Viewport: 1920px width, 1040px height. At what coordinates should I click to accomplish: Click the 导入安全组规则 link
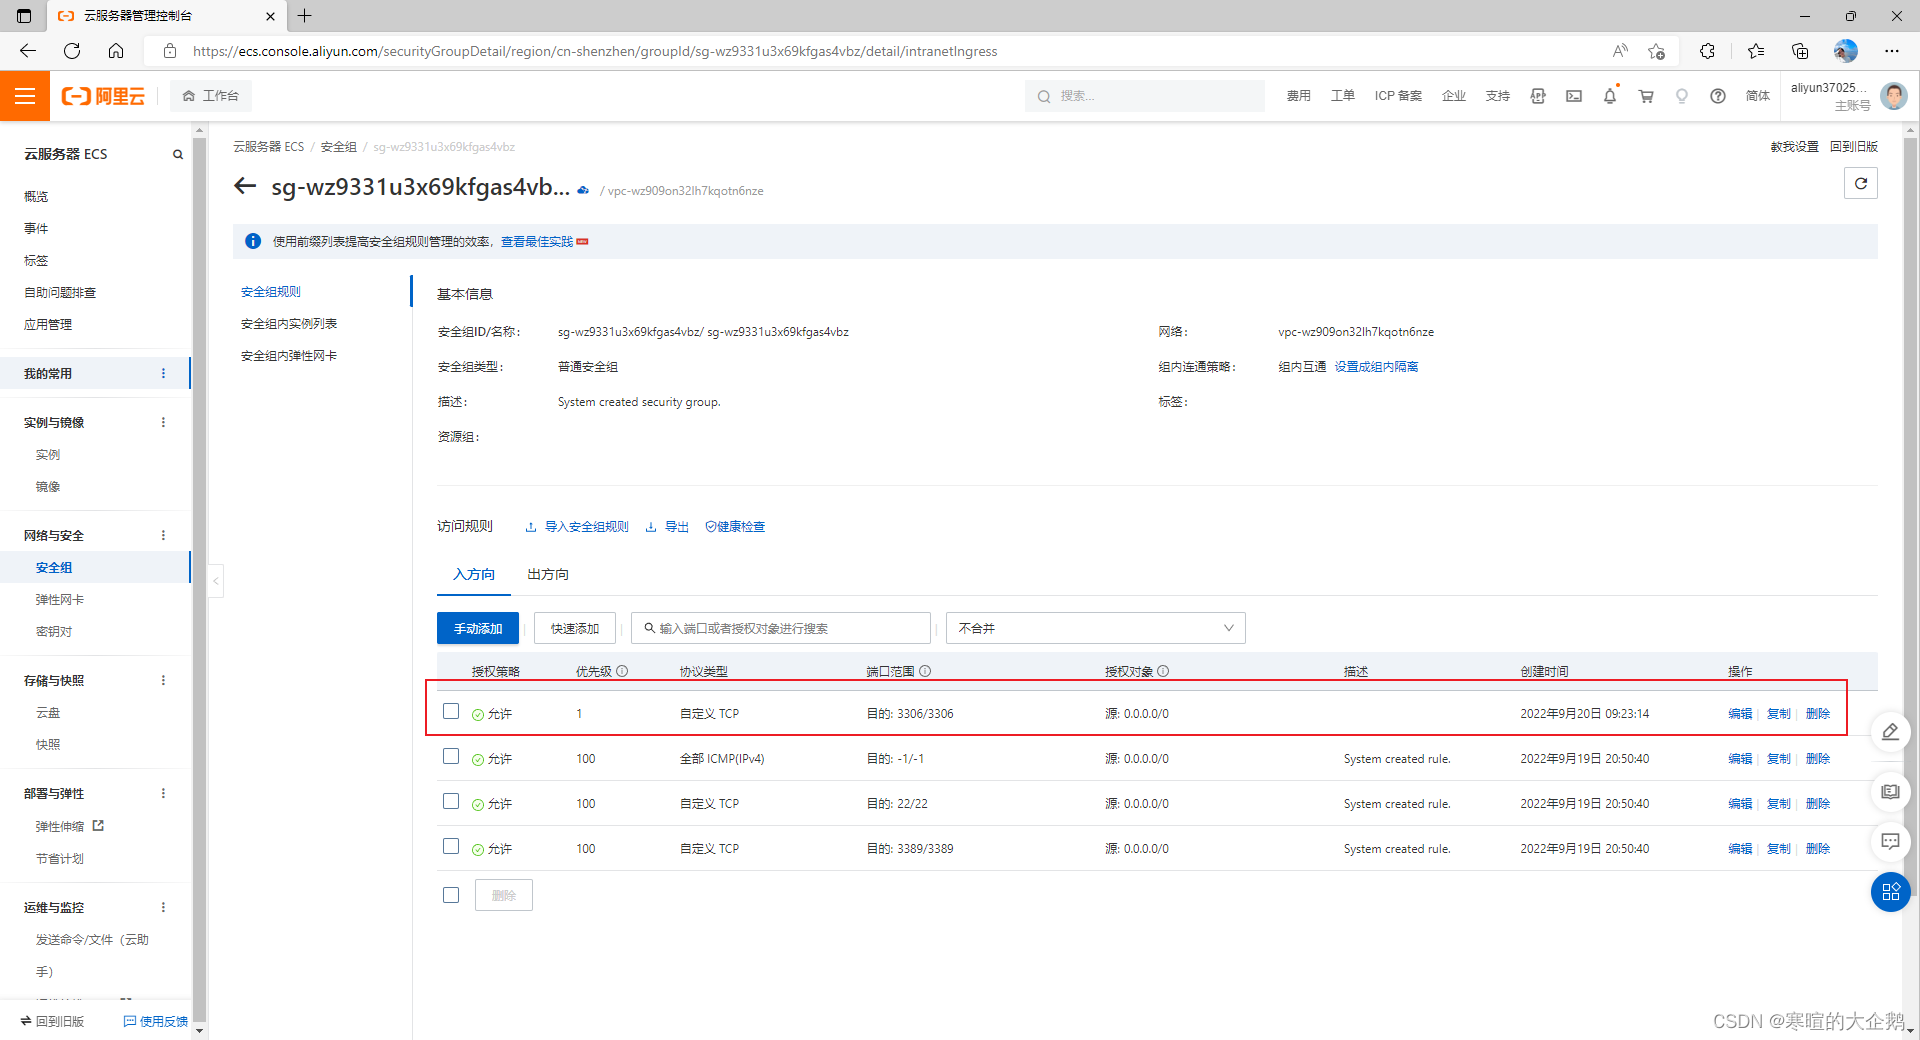click(577, 527)
